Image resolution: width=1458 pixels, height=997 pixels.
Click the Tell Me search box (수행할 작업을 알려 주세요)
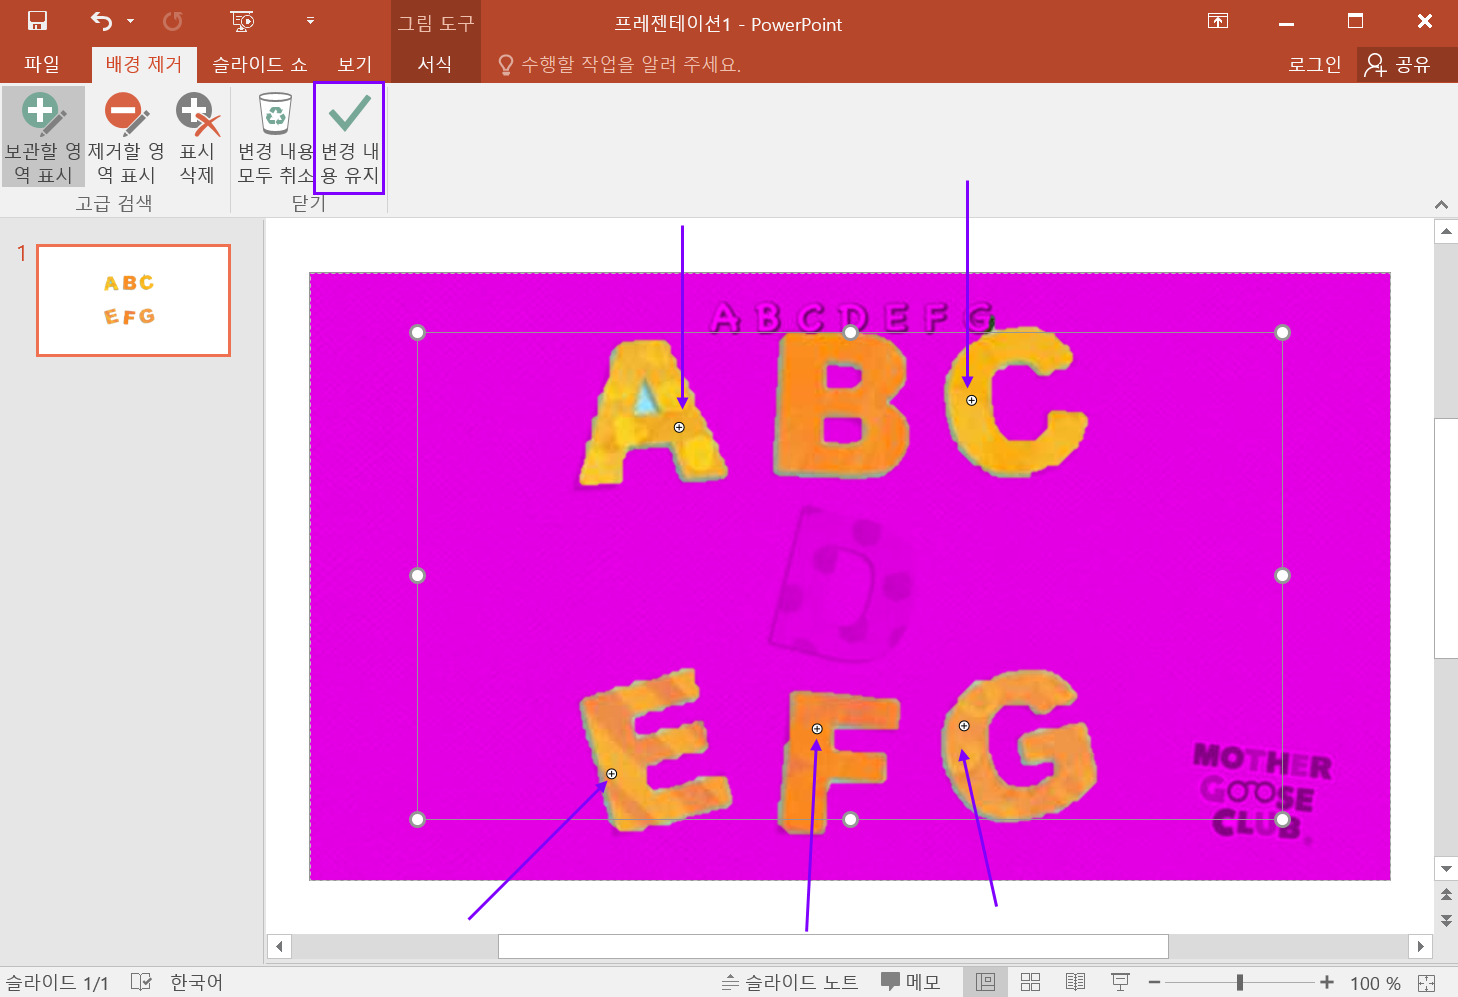tap(620, 64)
